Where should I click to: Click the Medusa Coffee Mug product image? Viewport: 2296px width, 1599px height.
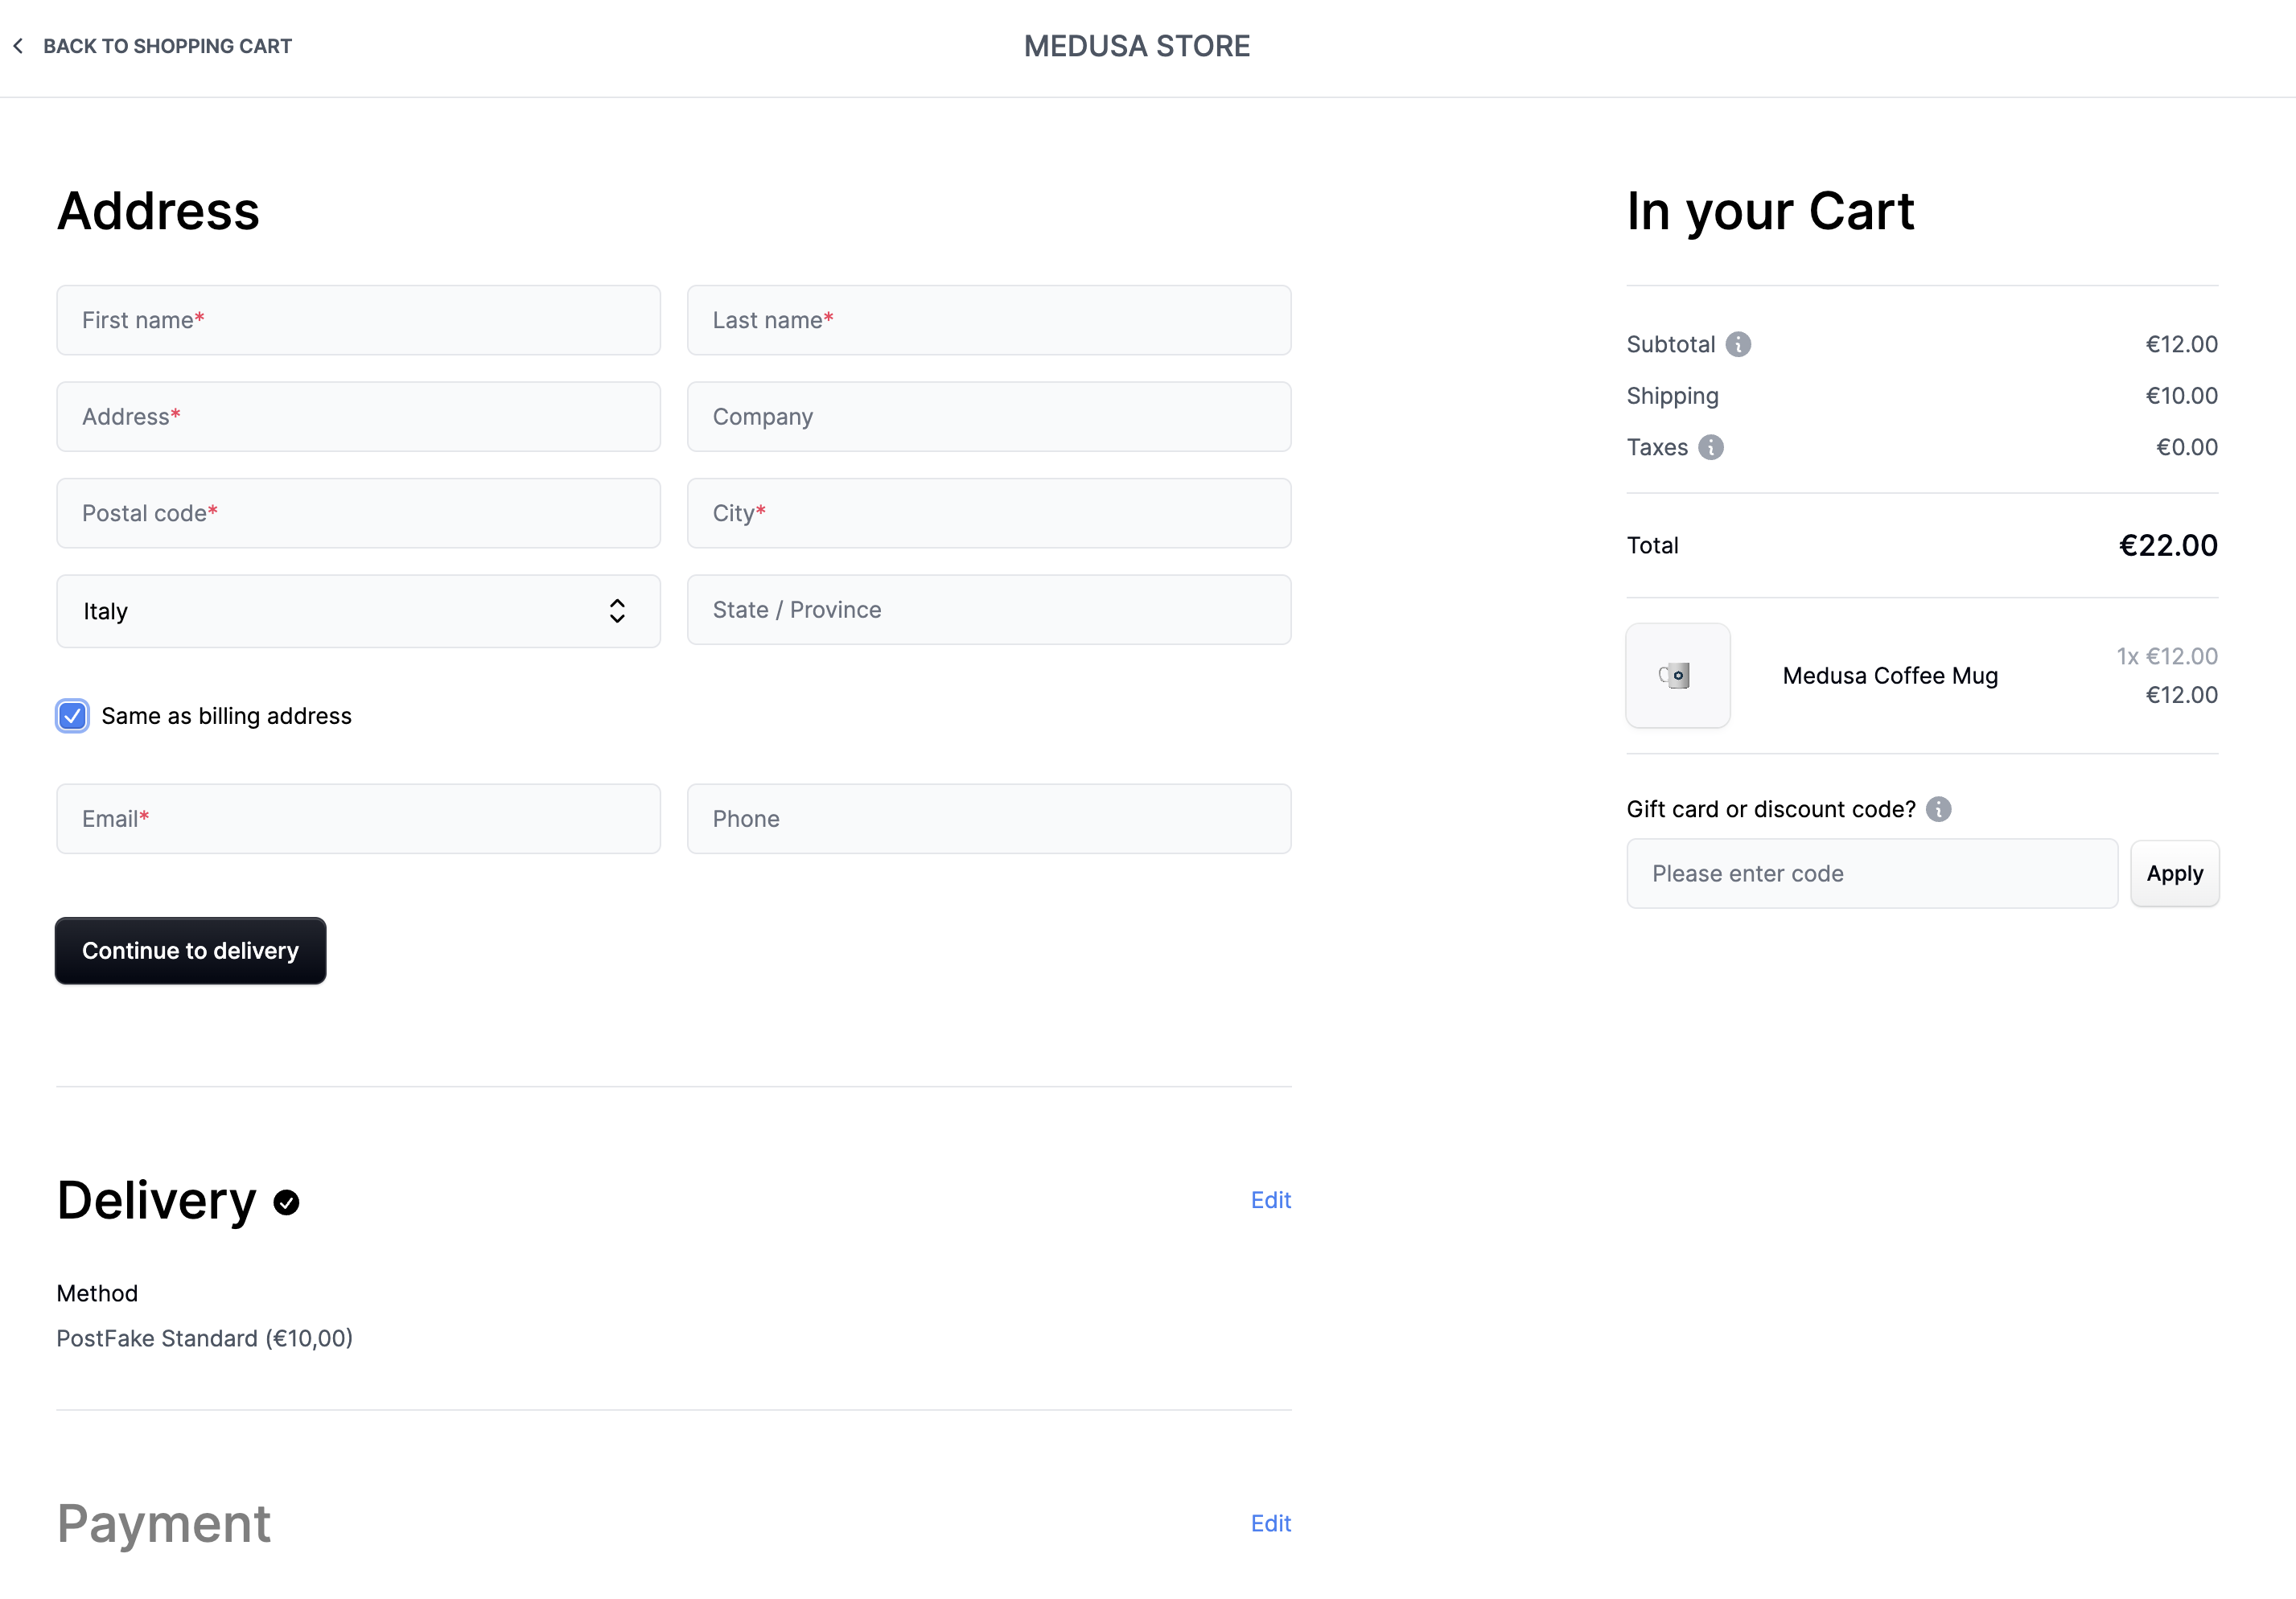[1677, 676]
